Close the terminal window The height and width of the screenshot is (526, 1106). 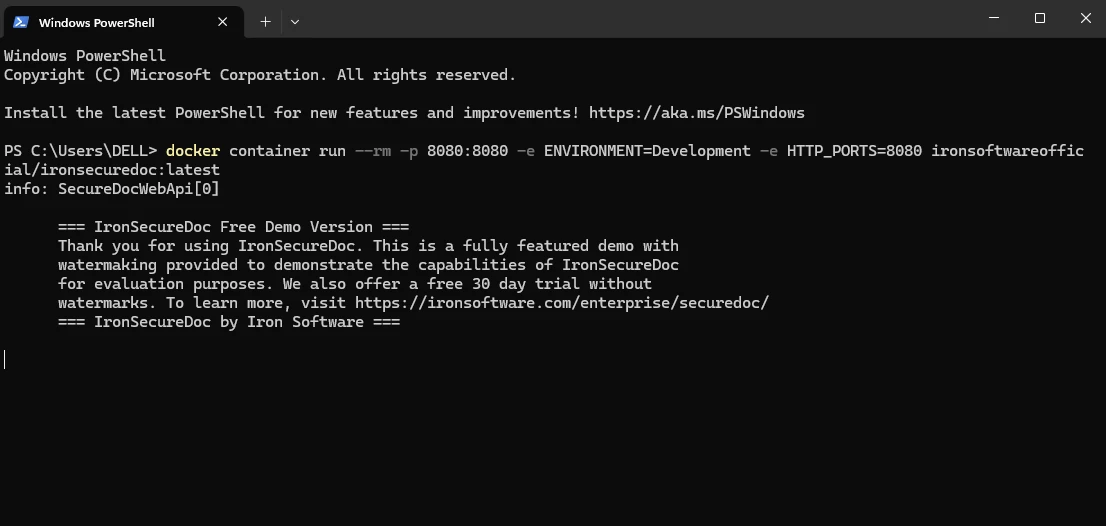1085,18
